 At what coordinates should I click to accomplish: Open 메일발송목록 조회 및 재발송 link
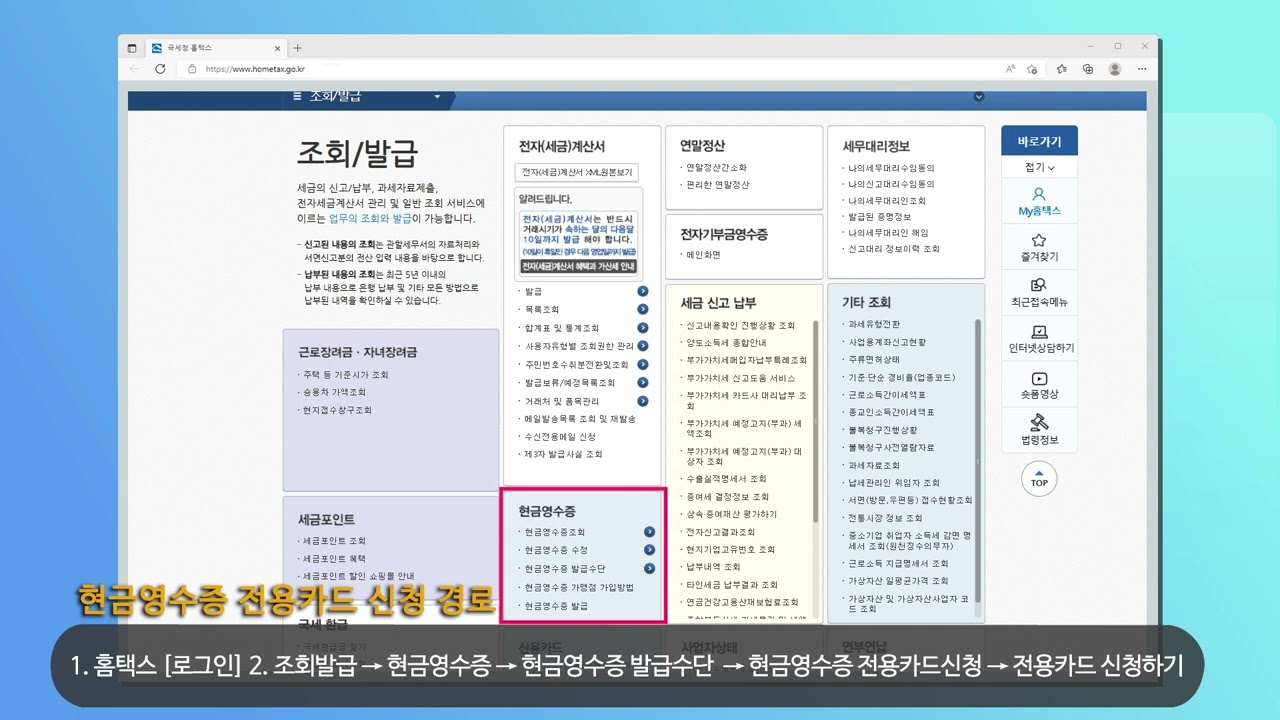pos(578,419)
